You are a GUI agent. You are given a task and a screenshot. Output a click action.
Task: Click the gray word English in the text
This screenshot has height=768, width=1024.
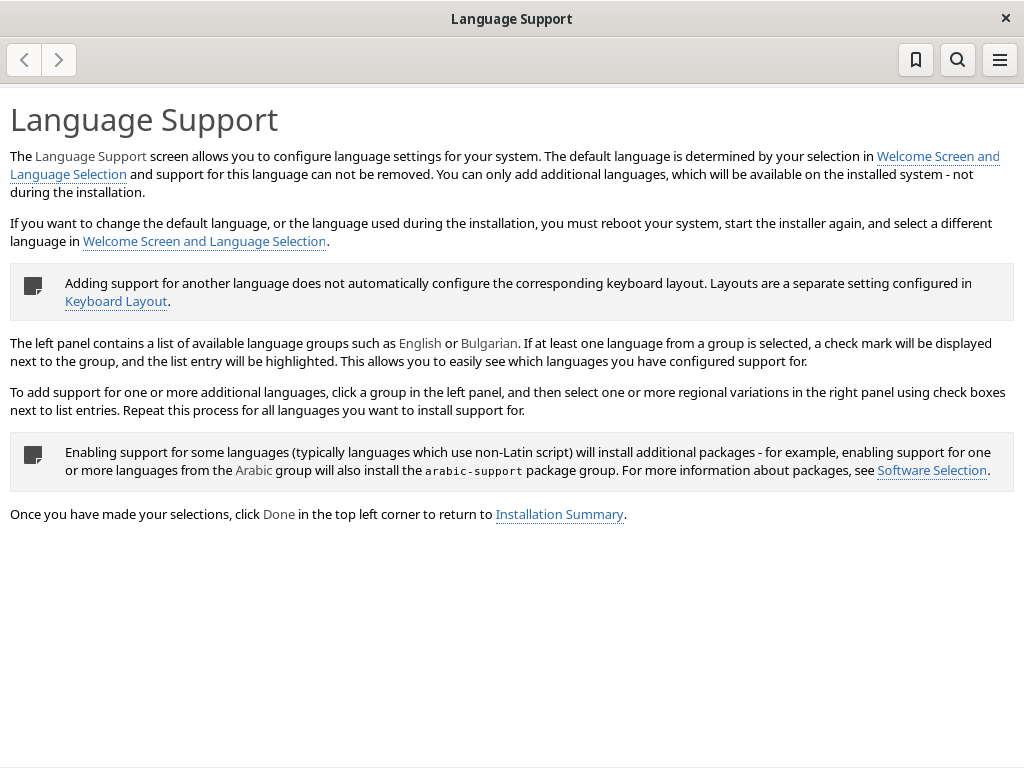[x=420, y=344]
